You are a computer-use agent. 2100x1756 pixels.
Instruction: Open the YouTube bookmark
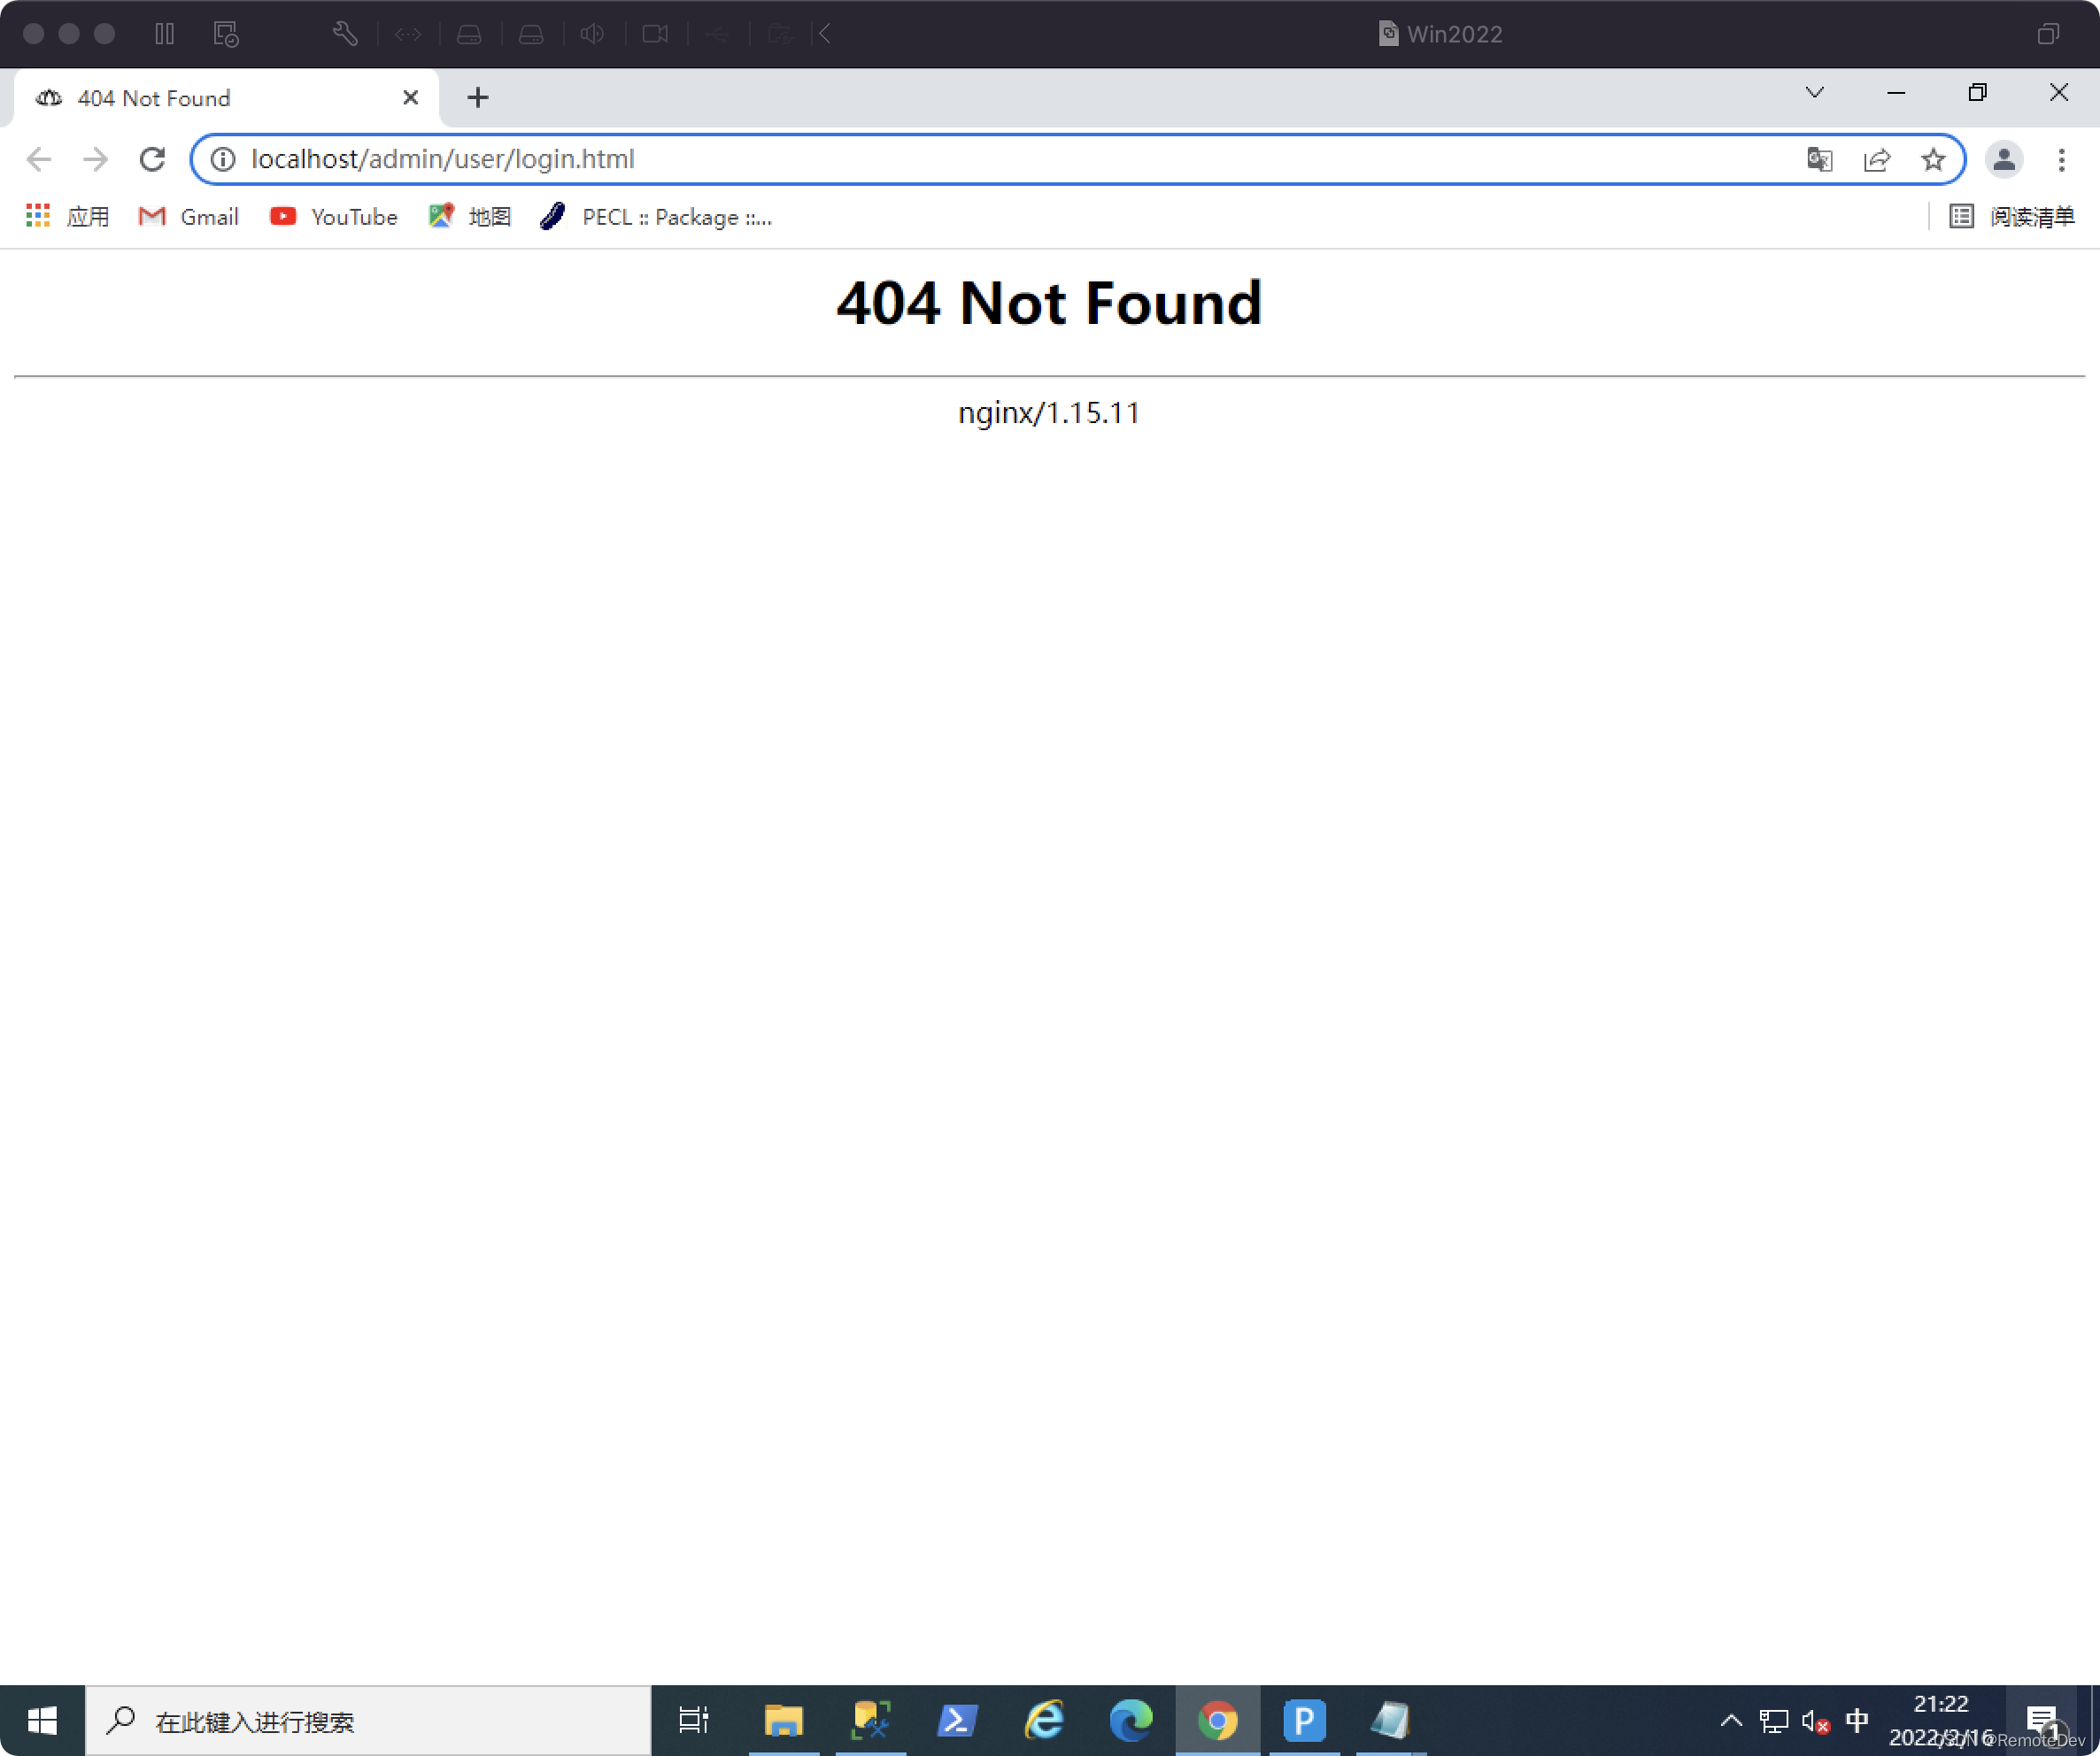pyautogui.click(x=333, y=216)
